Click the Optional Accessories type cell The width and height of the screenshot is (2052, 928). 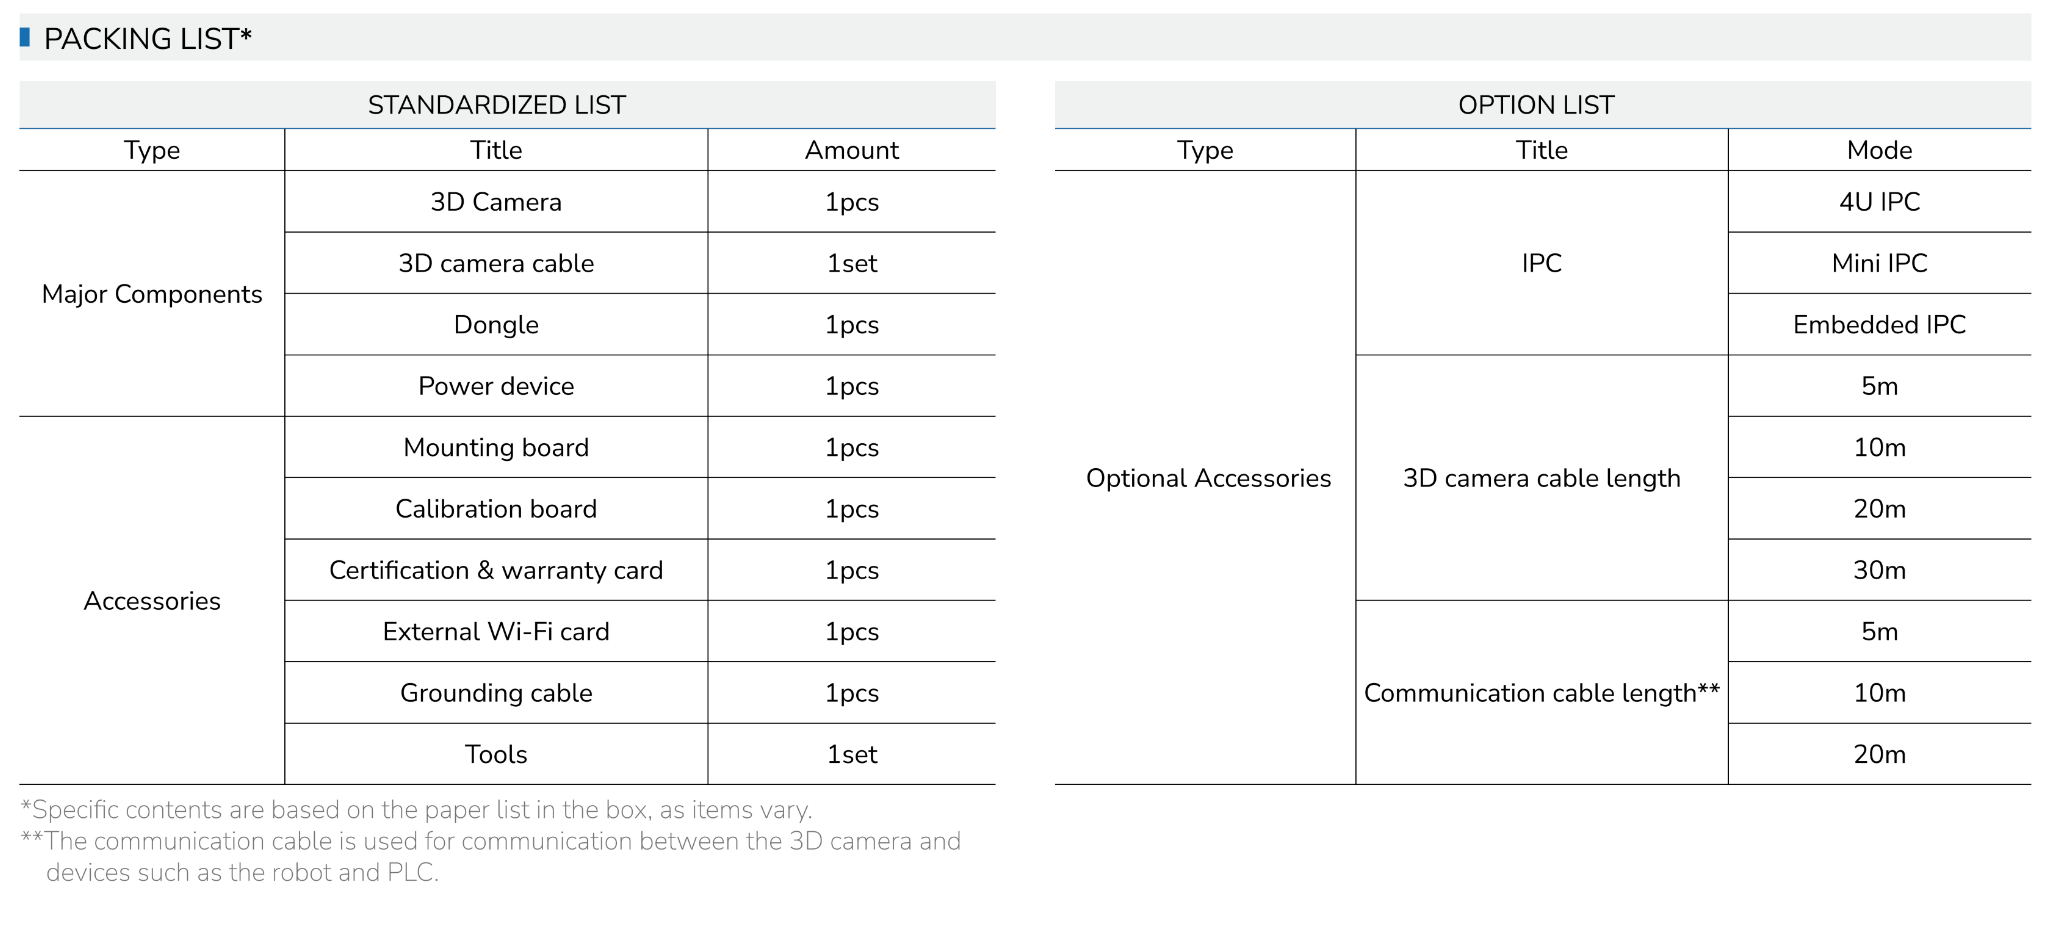pos(1208,478)
